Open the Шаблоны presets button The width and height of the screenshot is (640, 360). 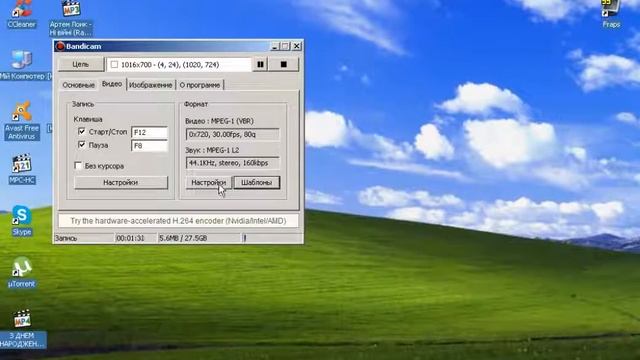coord(257,182)
